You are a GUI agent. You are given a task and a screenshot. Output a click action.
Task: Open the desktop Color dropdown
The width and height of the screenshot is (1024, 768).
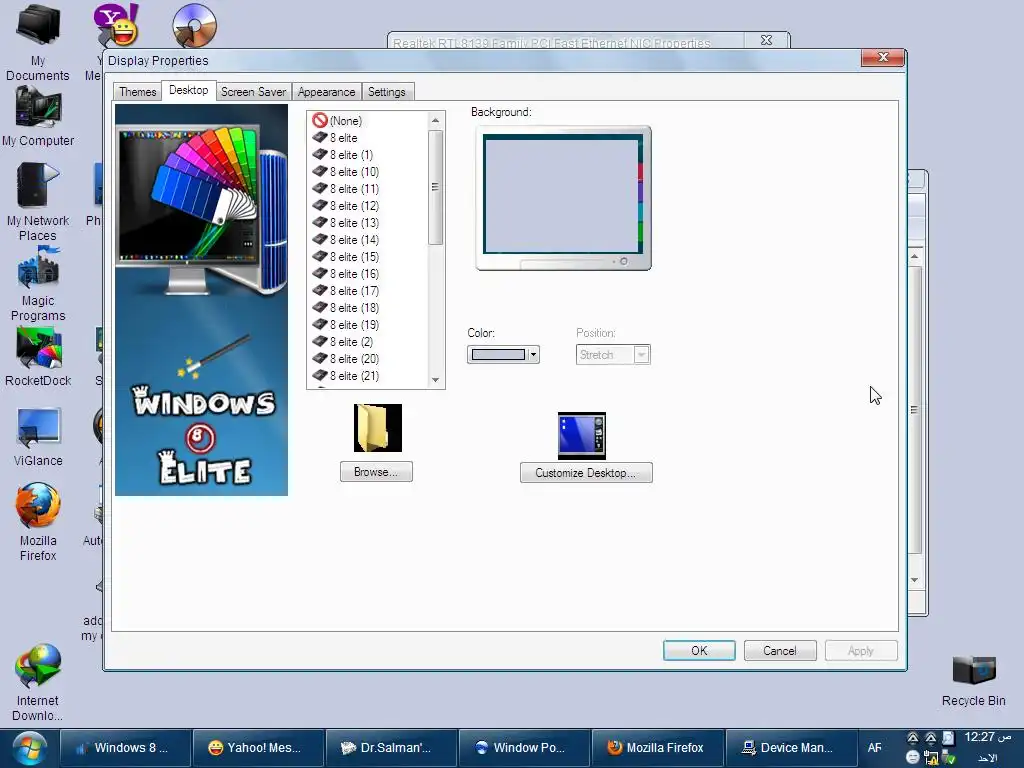(503, 355)
